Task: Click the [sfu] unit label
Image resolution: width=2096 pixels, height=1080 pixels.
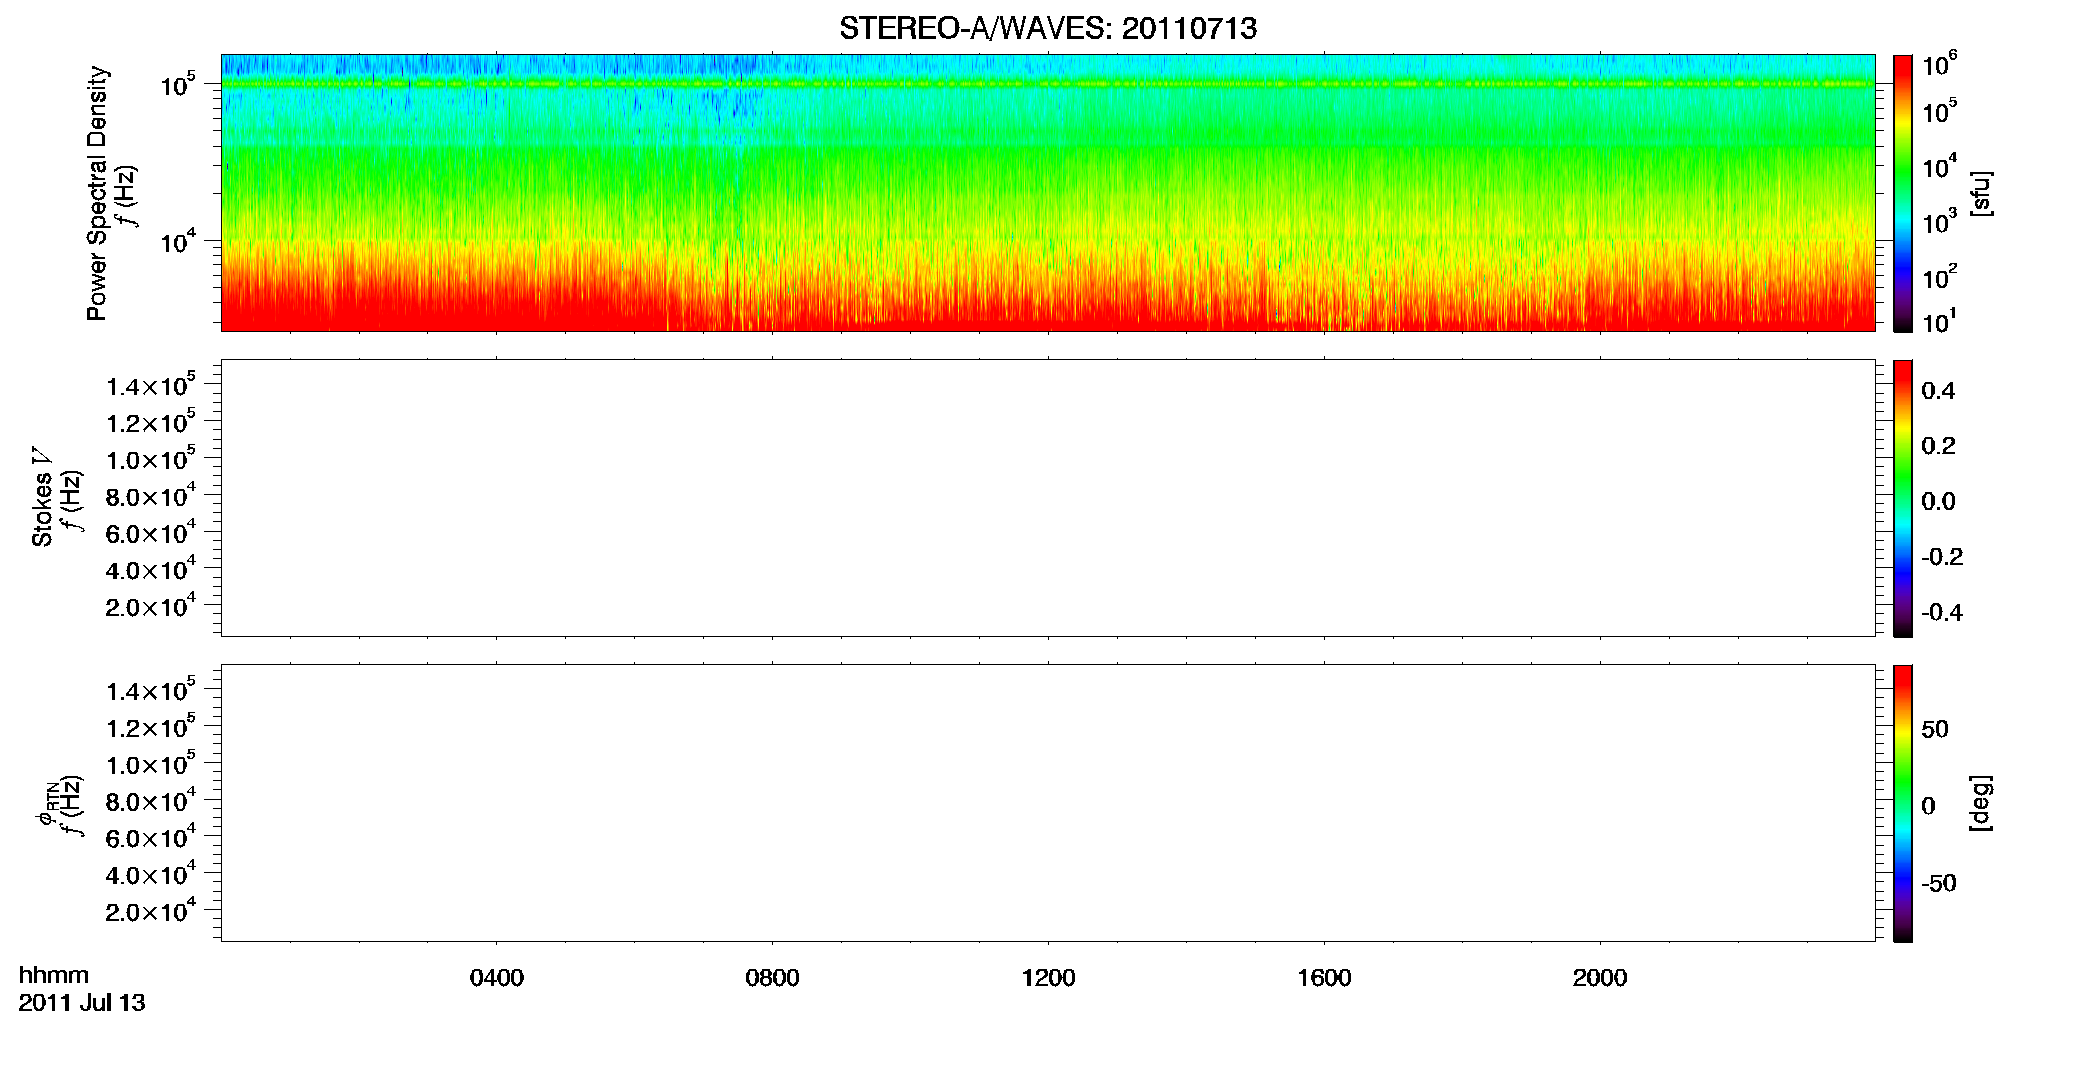Action: (1981, 194)
